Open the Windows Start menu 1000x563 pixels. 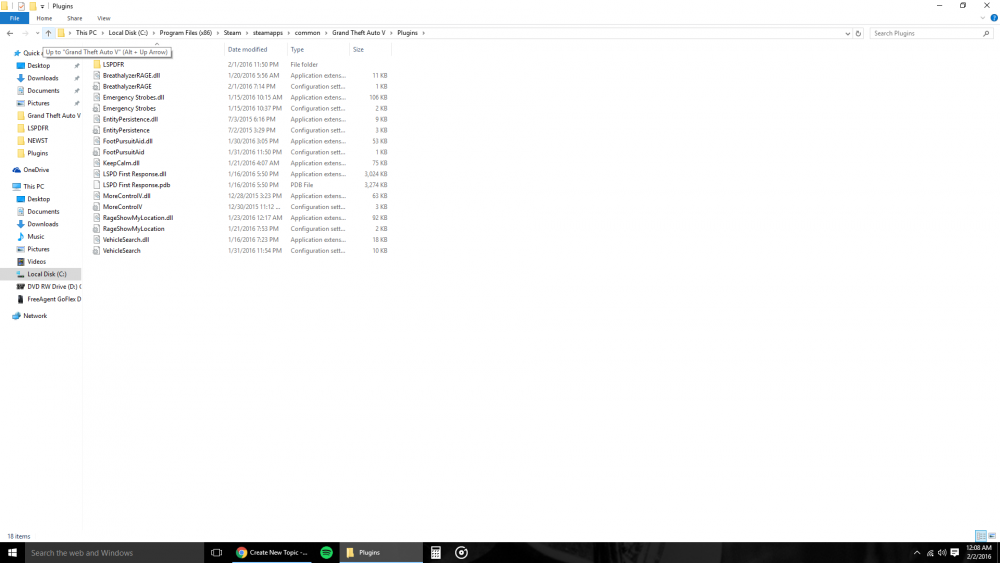pyautogui.click(x=12, y=553)
